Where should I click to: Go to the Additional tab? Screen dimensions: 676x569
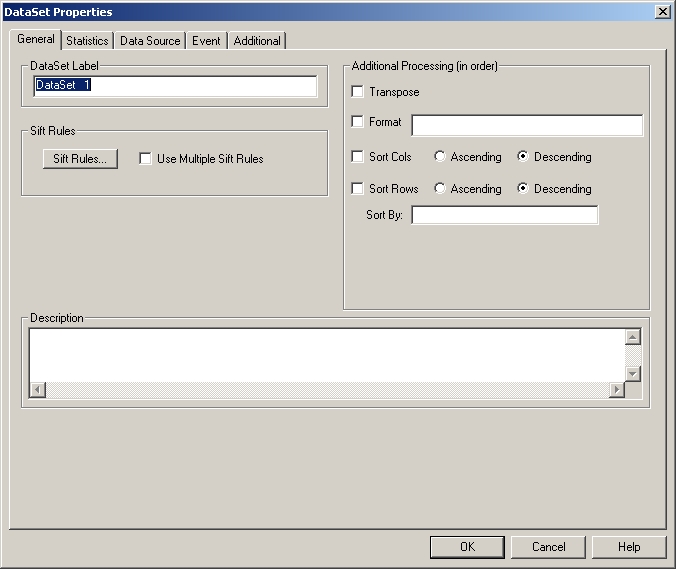257,41
